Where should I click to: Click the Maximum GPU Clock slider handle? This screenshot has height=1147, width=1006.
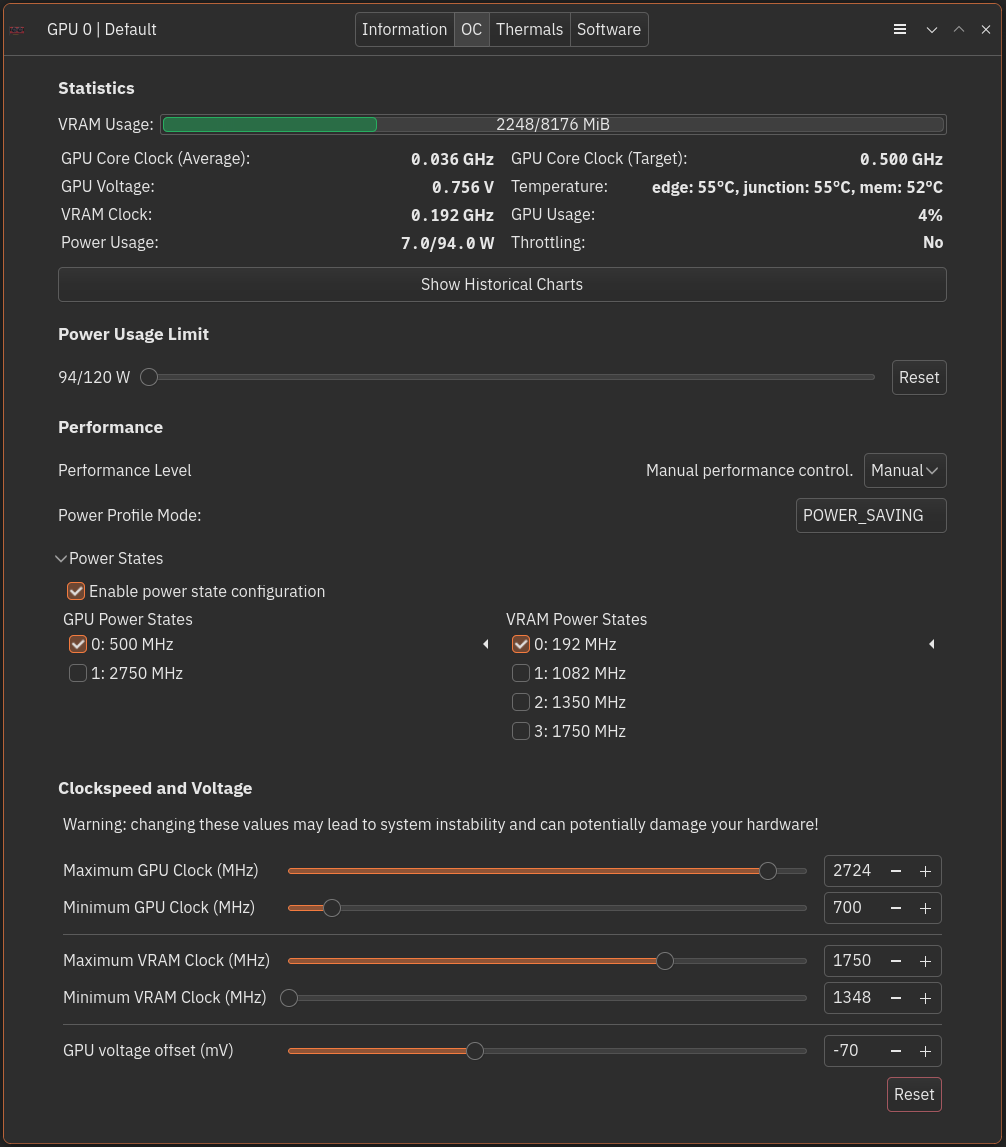(x=768, y=872)
